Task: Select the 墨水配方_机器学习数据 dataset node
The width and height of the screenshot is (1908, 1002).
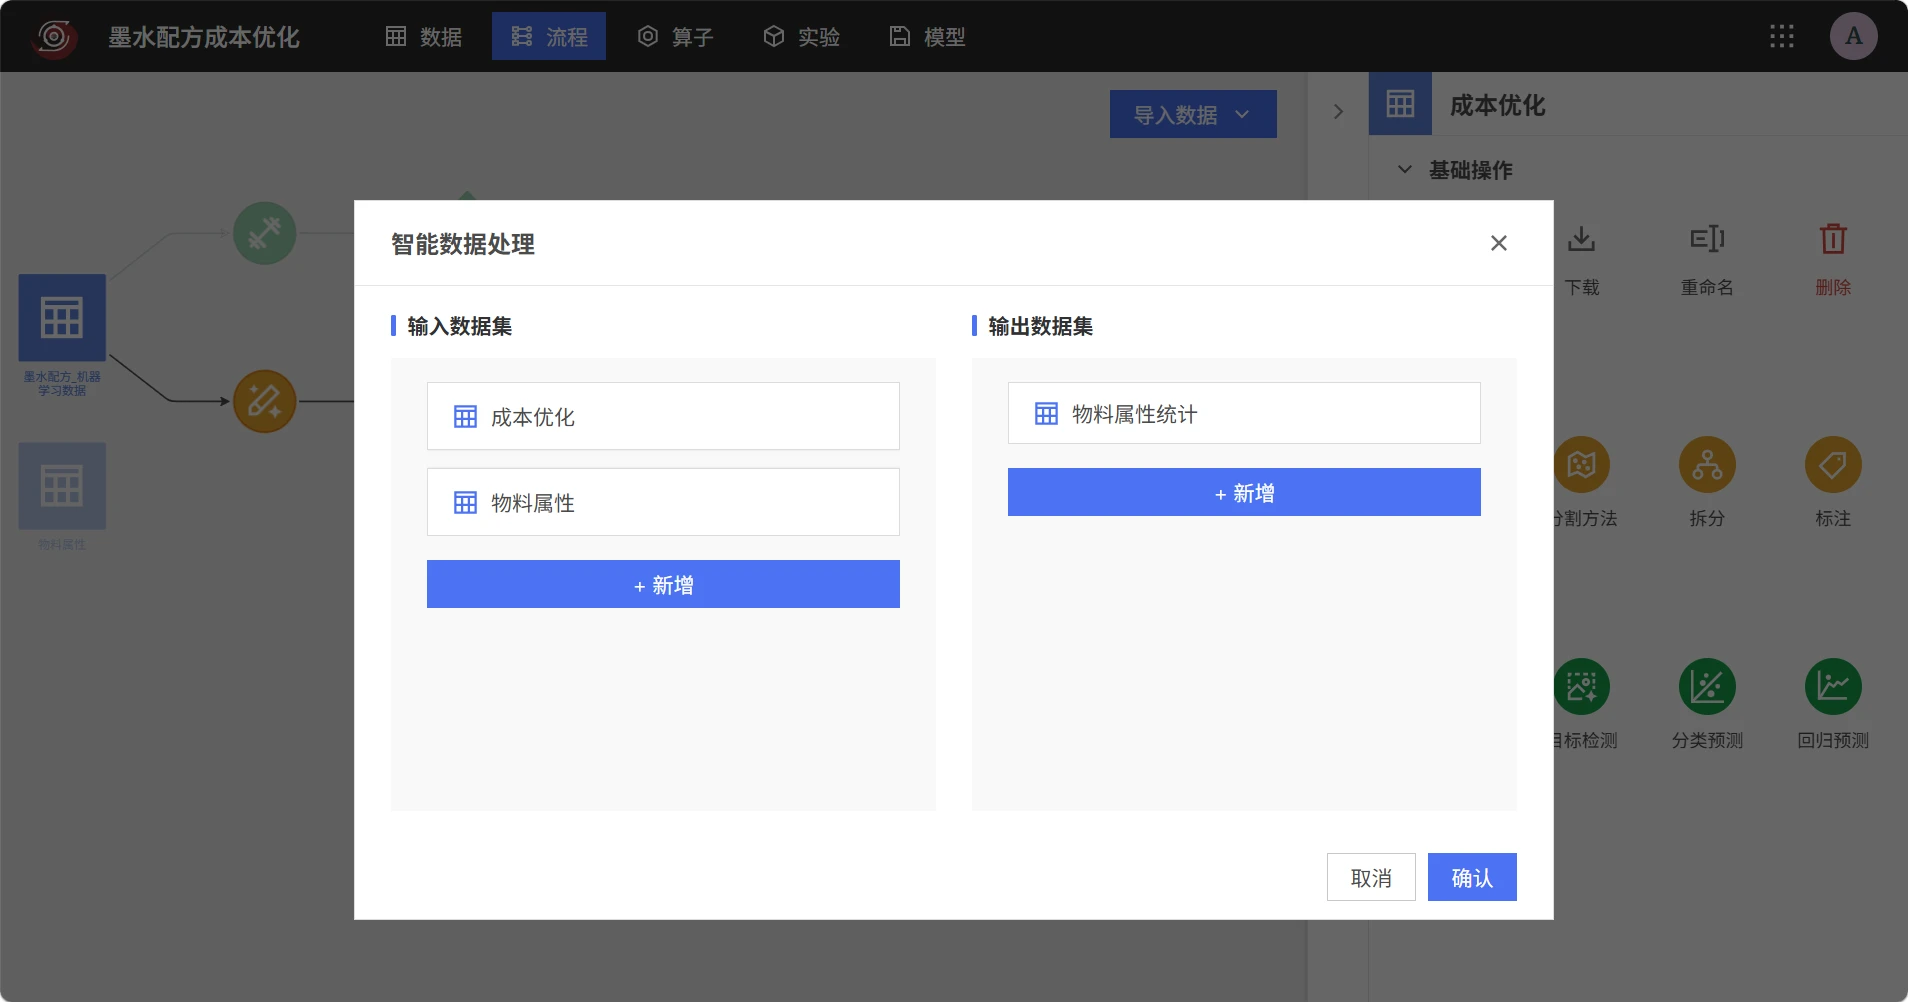Action: tap(62, 318)
